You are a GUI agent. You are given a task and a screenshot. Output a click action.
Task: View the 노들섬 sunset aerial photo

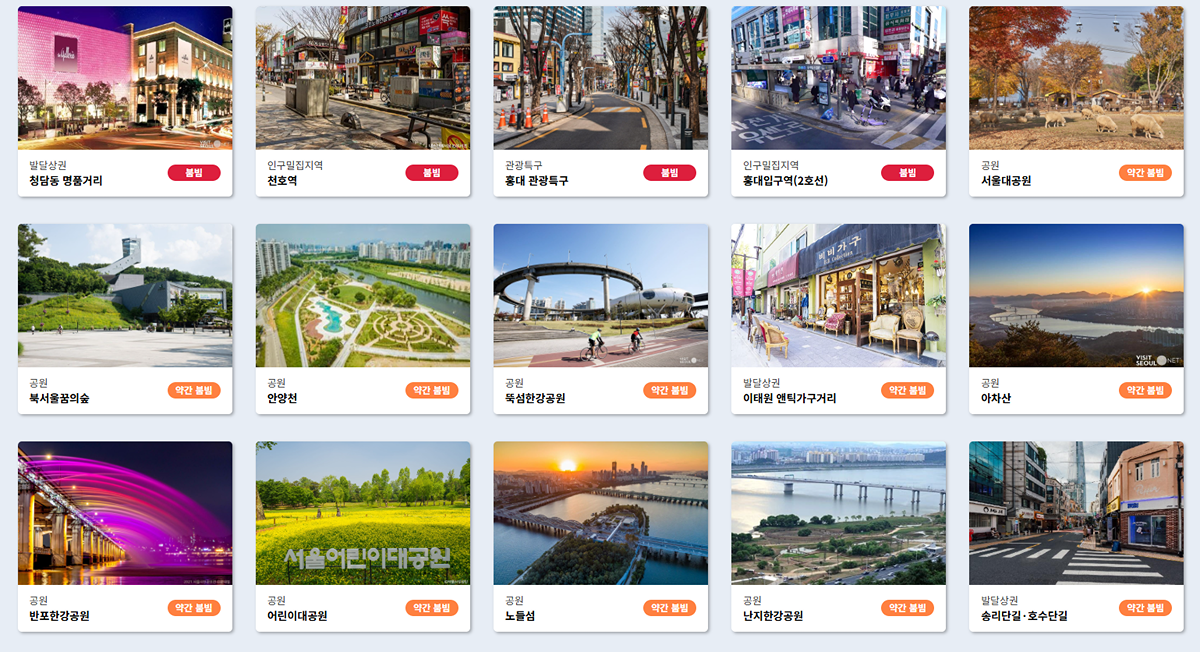tap(600, 514)
